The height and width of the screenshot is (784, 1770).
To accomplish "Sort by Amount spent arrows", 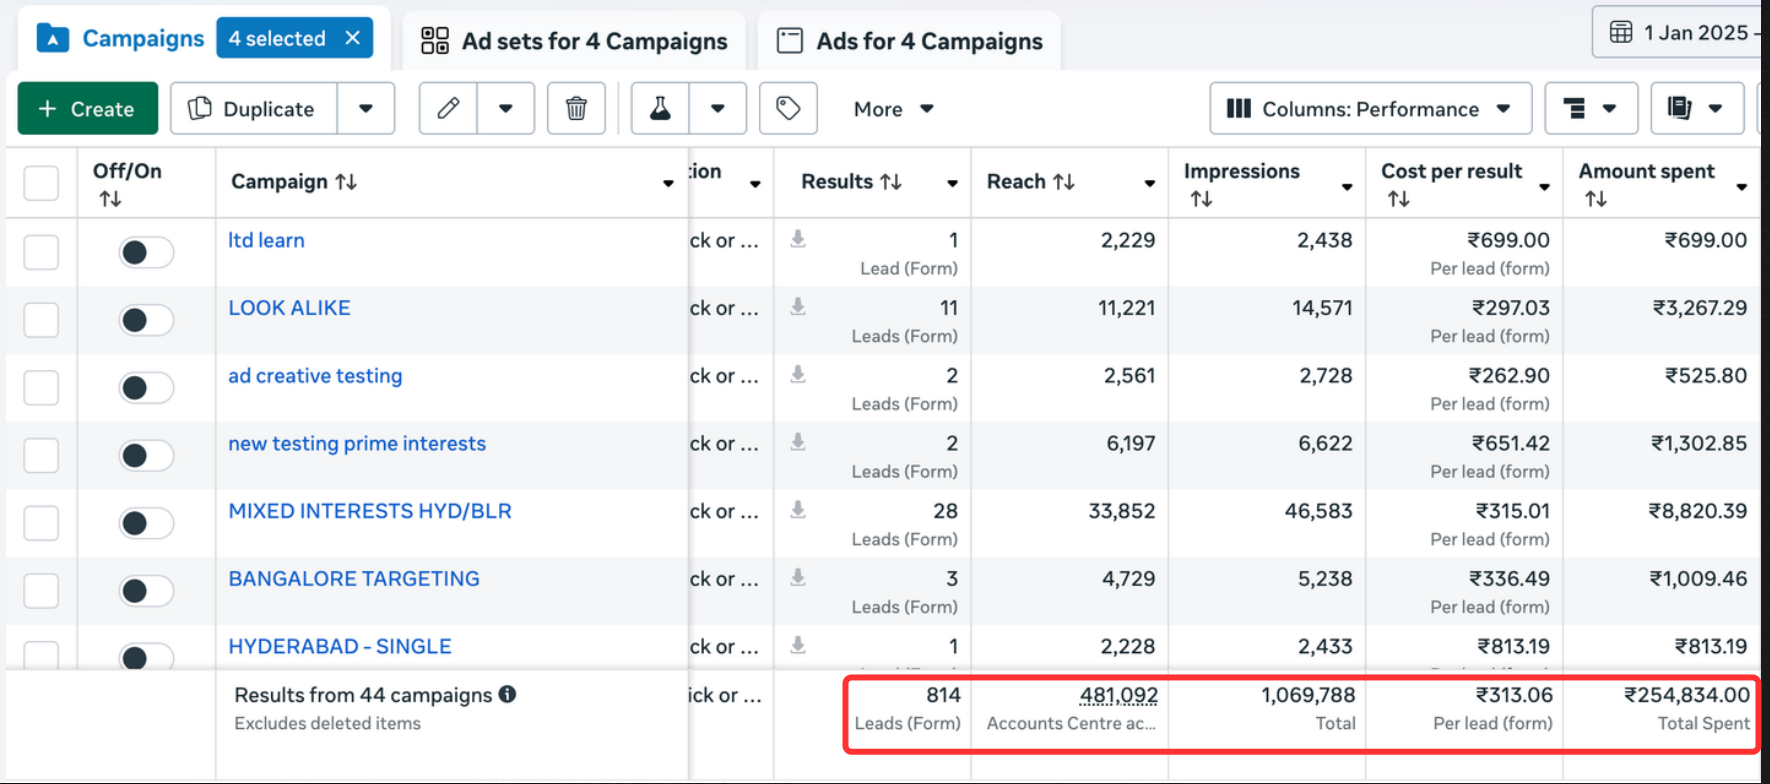I will [1596, 199].
